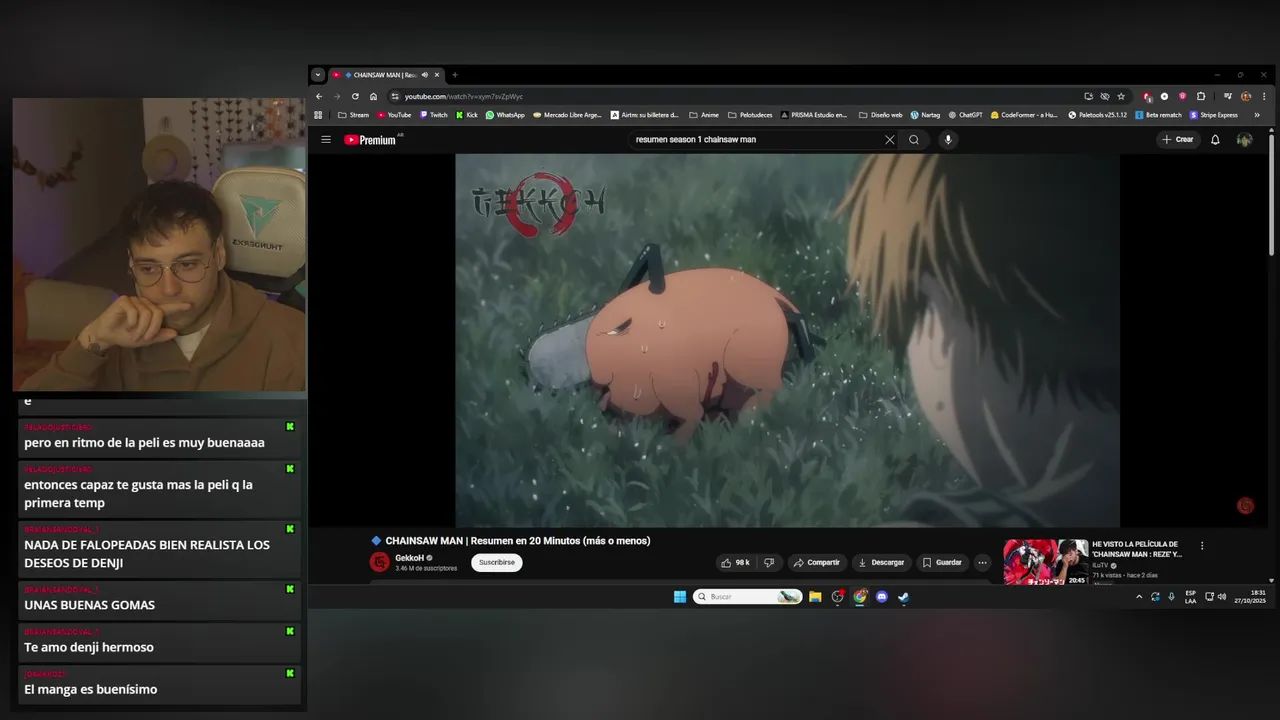Dislike the video with thumbs down
Screen dimensions: 1280x720
coord(769,563)
